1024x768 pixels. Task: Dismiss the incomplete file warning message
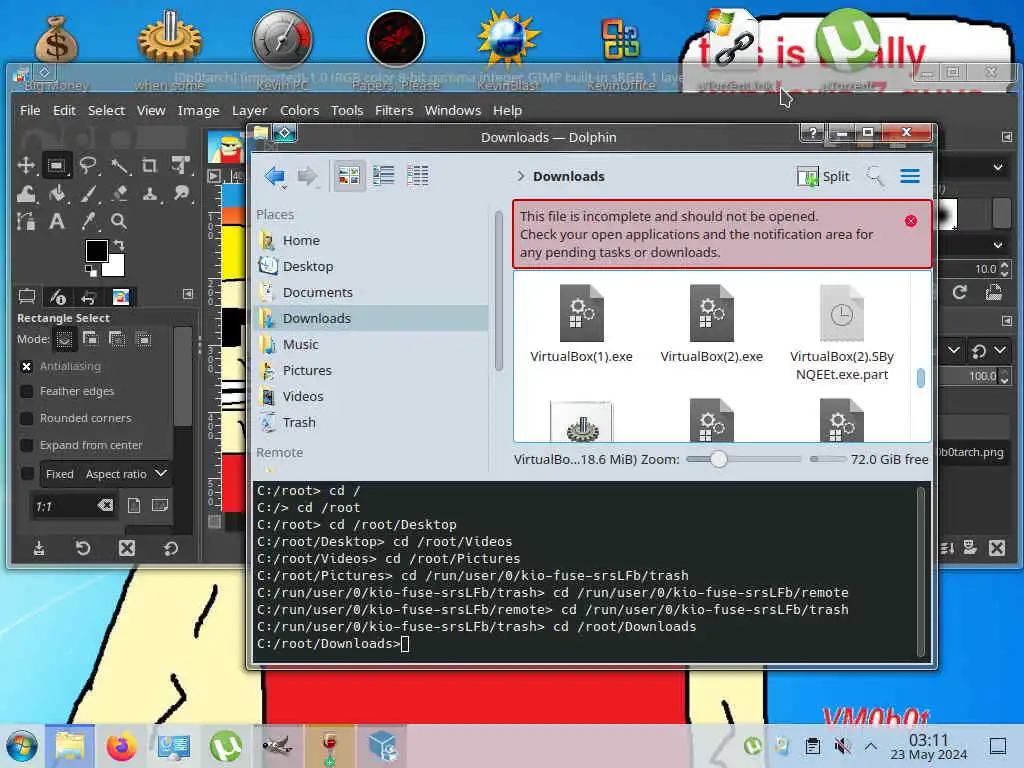tap(911, 221)
